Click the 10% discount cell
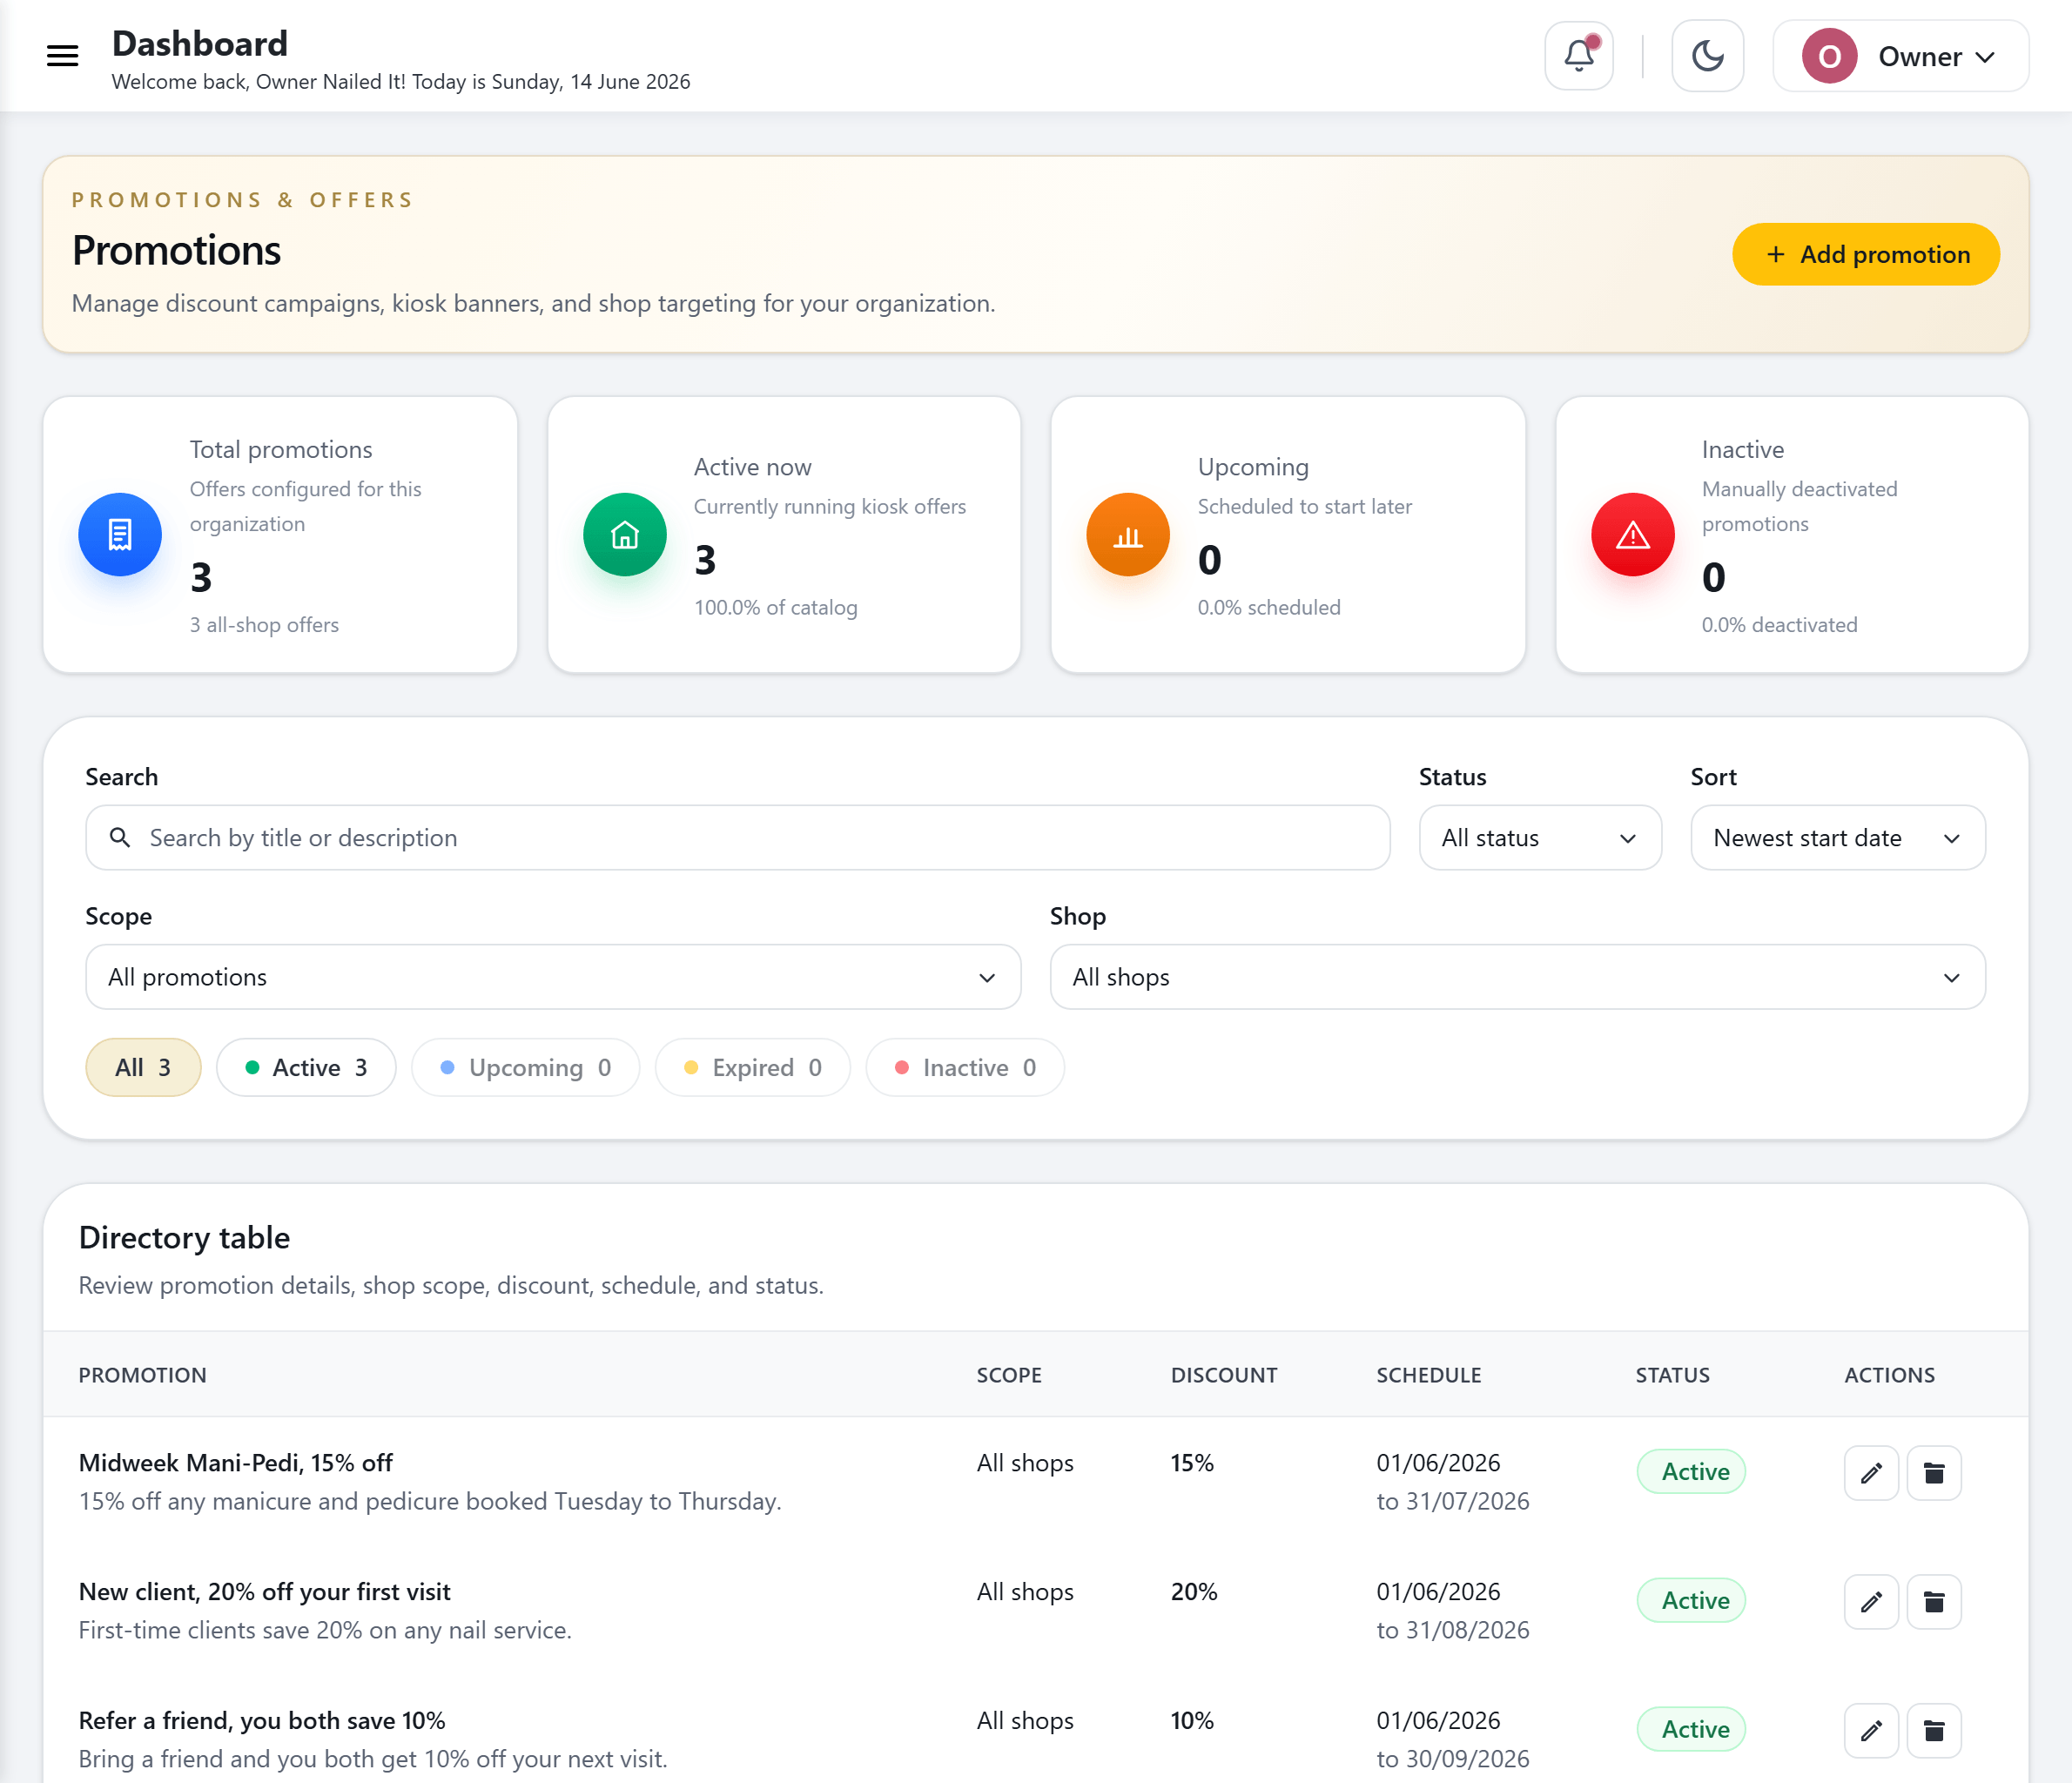 coord(1193,1720)
